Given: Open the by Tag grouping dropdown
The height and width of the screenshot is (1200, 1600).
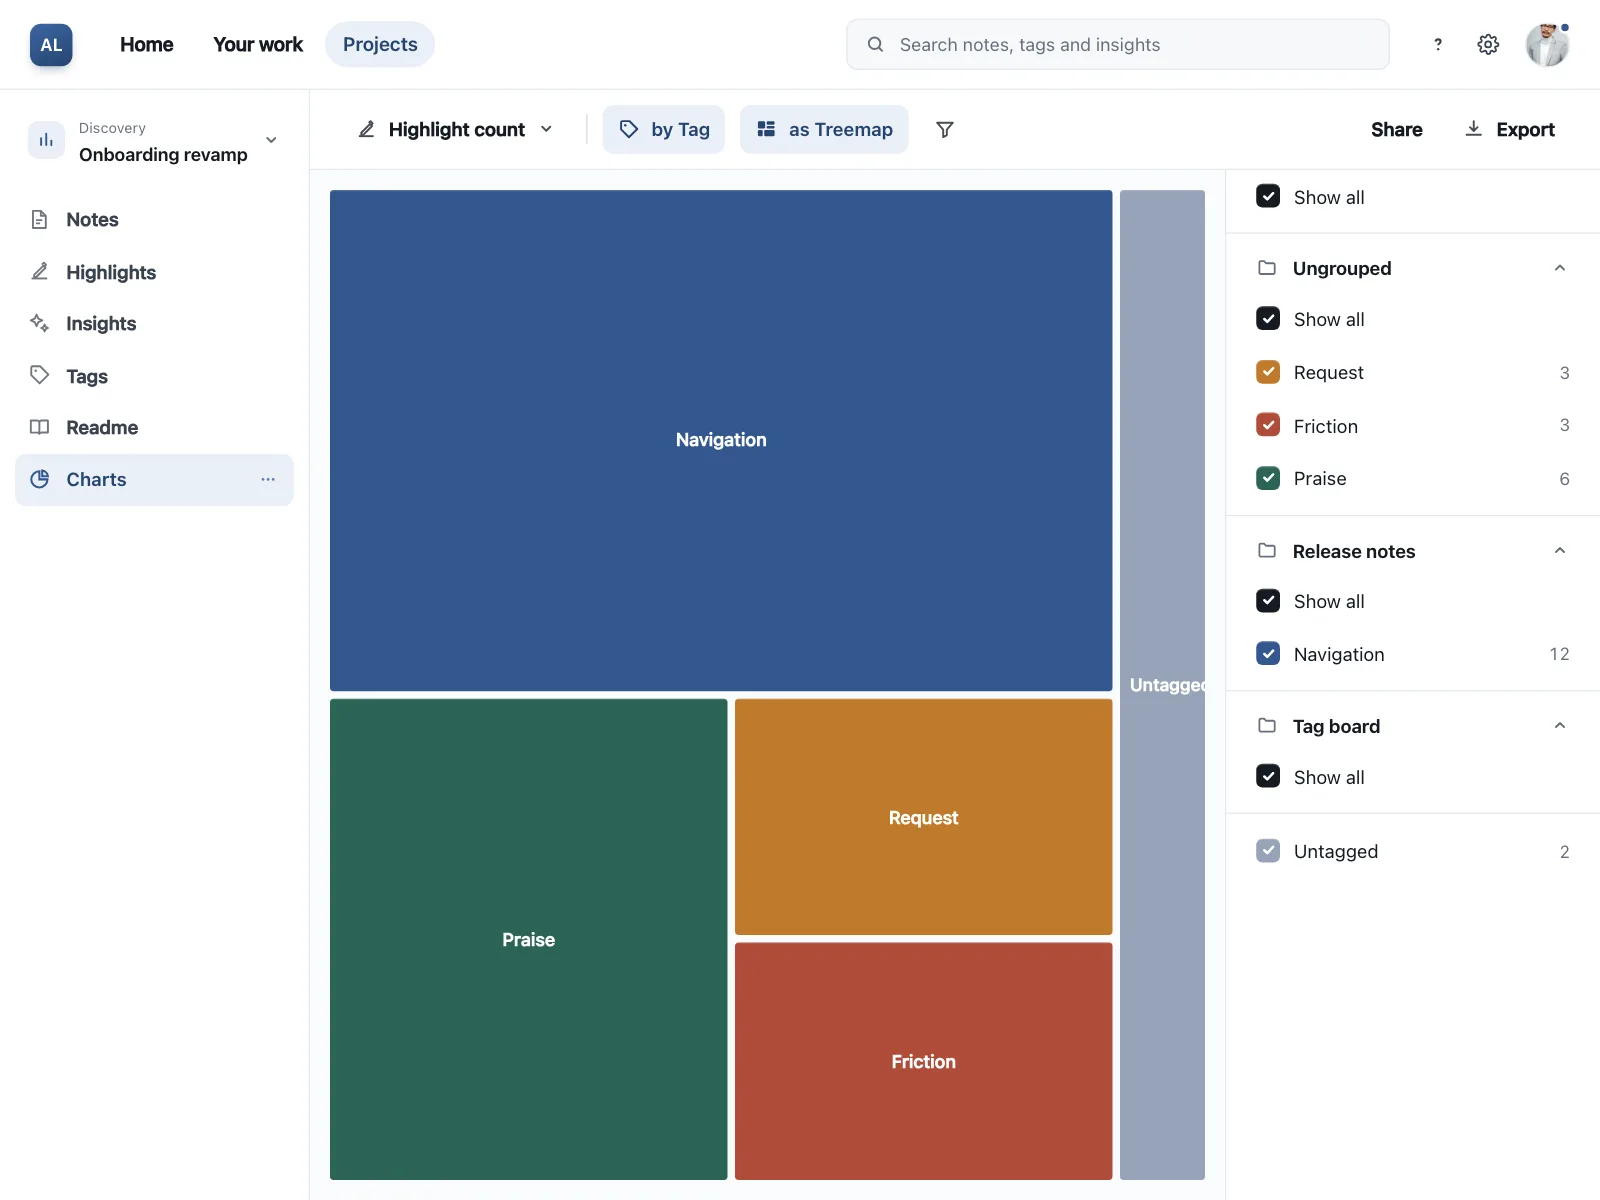Looking at the screenshot, I should [x=664, y=129].
